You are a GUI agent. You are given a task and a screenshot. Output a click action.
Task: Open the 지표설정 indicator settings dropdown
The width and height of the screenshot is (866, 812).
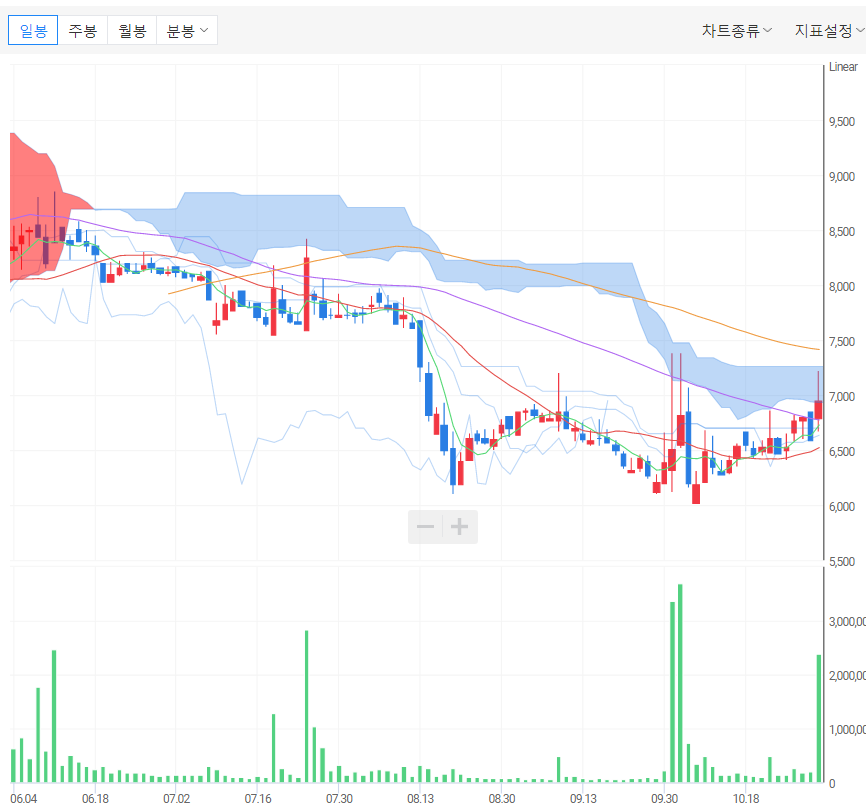[830, 30]
